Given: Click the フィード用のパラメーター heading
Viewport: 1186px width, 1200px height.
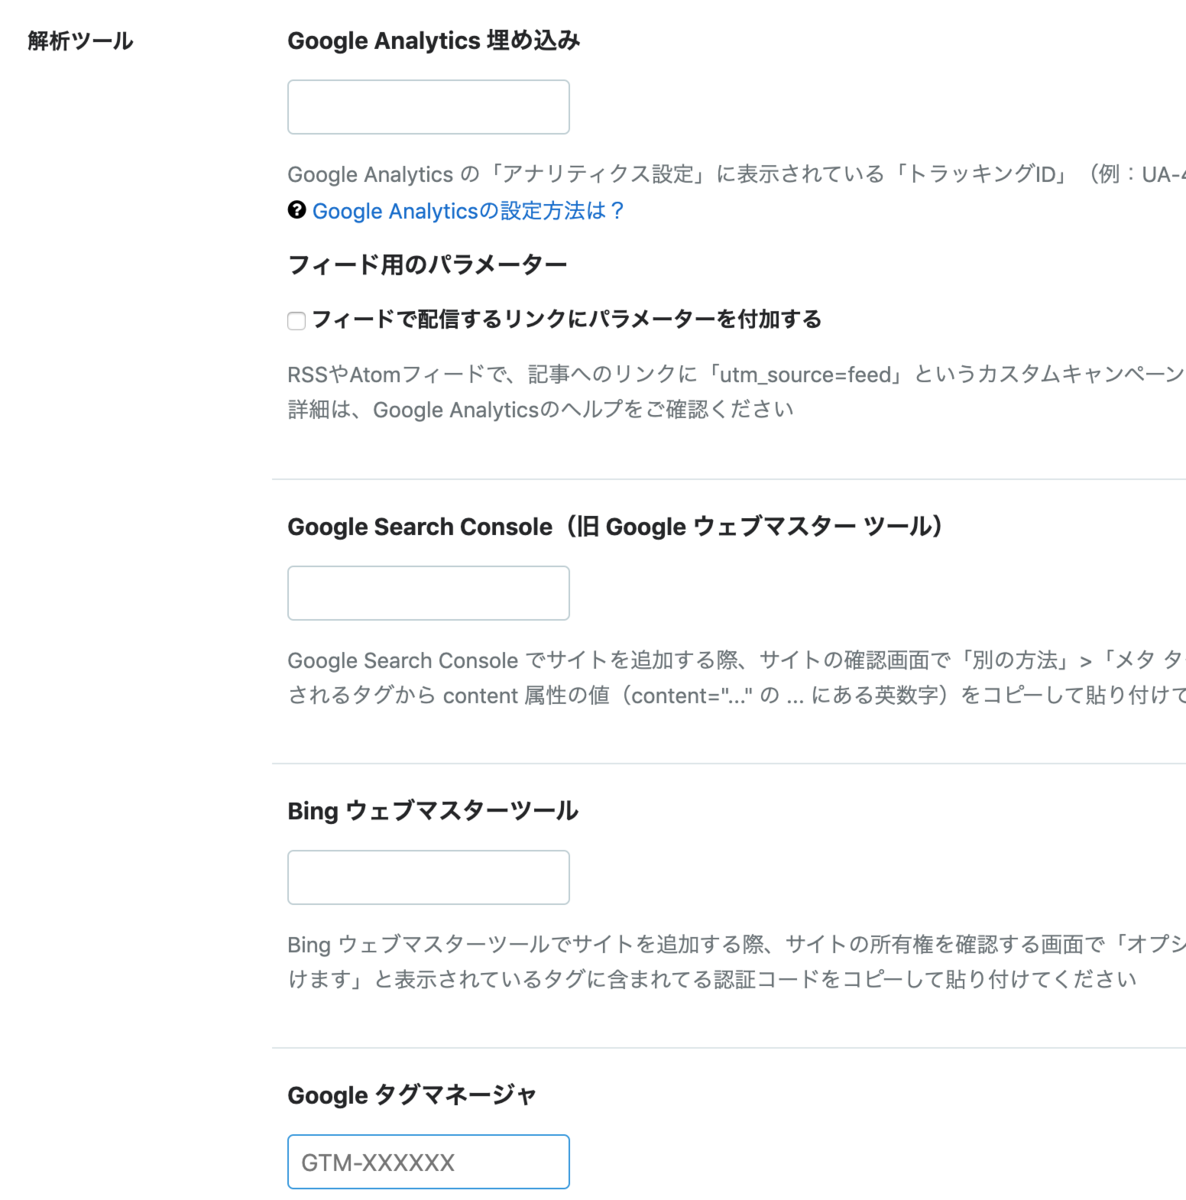Looking at the screenshot, I should (x=427, y=265).
